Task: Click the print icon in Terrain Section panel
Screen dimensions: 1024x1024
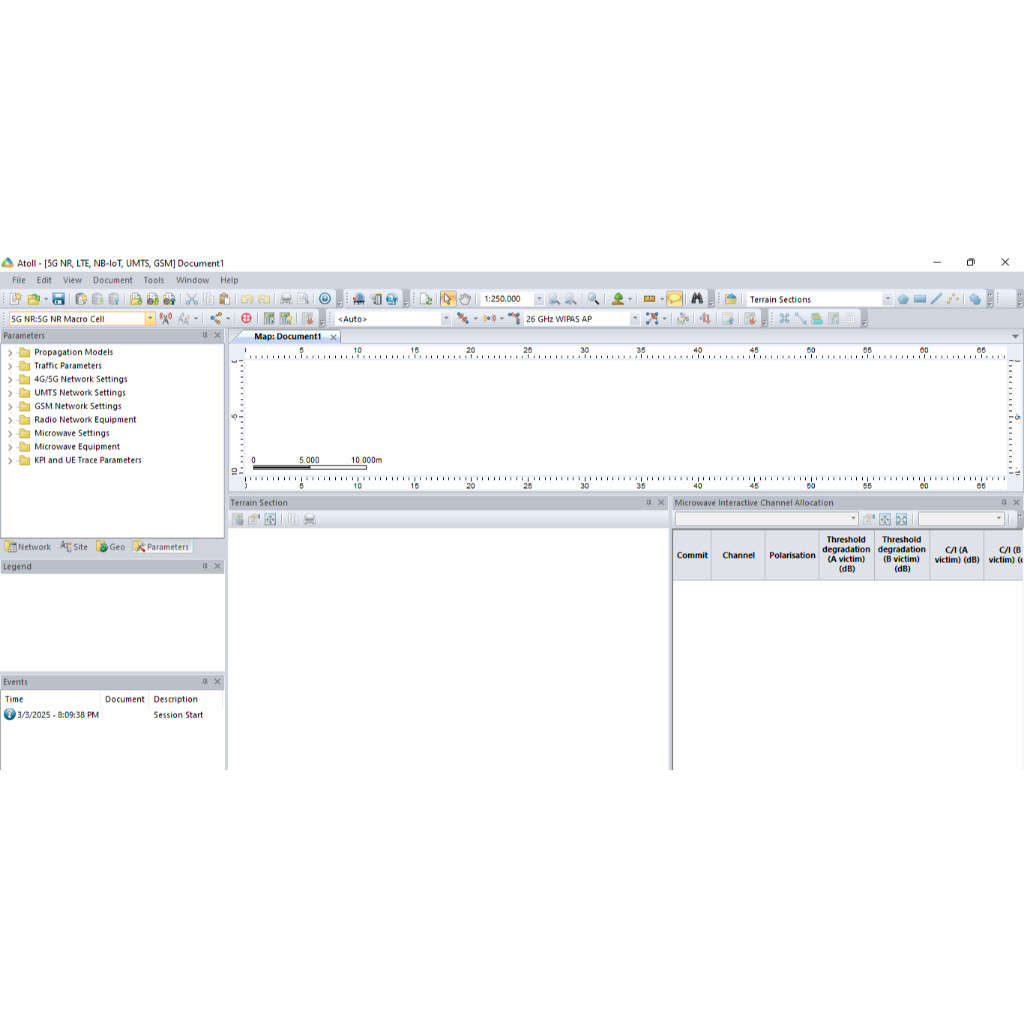Action: 310,519
